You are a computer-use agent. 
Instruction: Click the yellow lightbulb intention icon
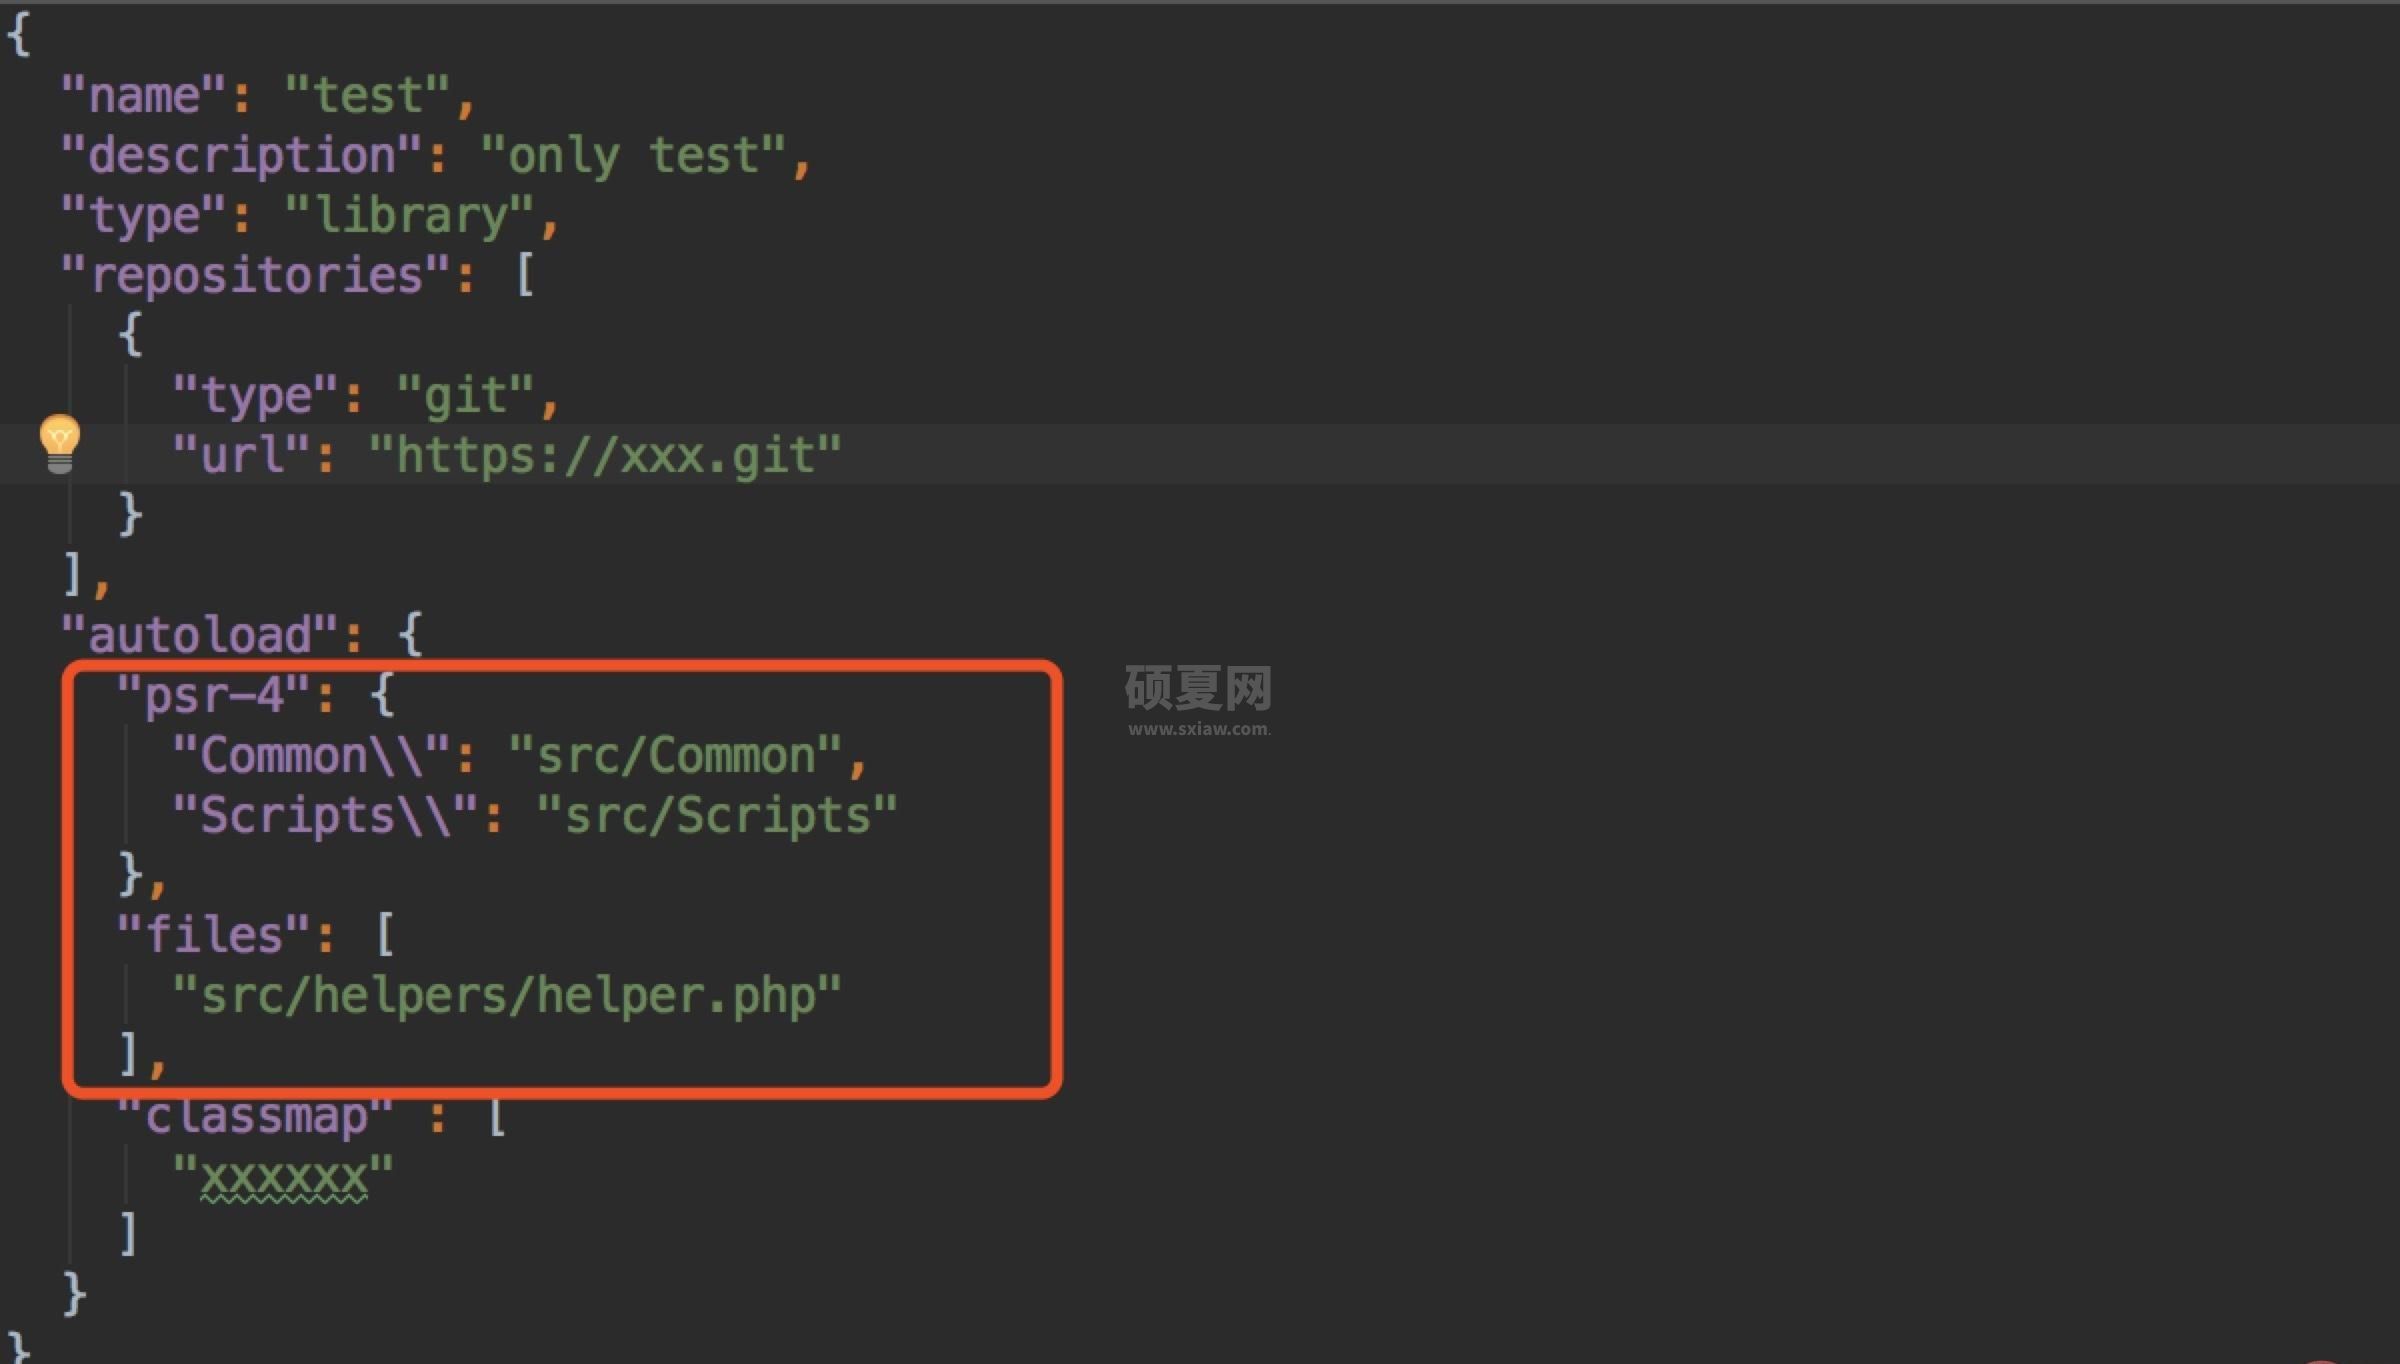click(59, 444)
